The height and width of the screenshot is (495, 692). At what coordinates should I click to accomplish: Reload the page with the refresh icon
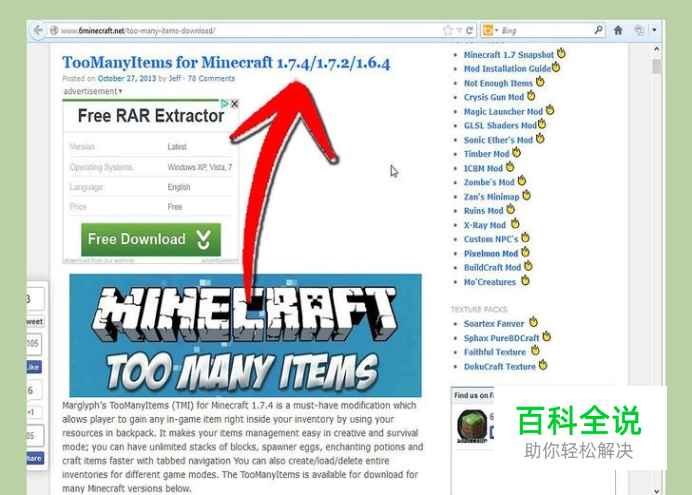470,30
